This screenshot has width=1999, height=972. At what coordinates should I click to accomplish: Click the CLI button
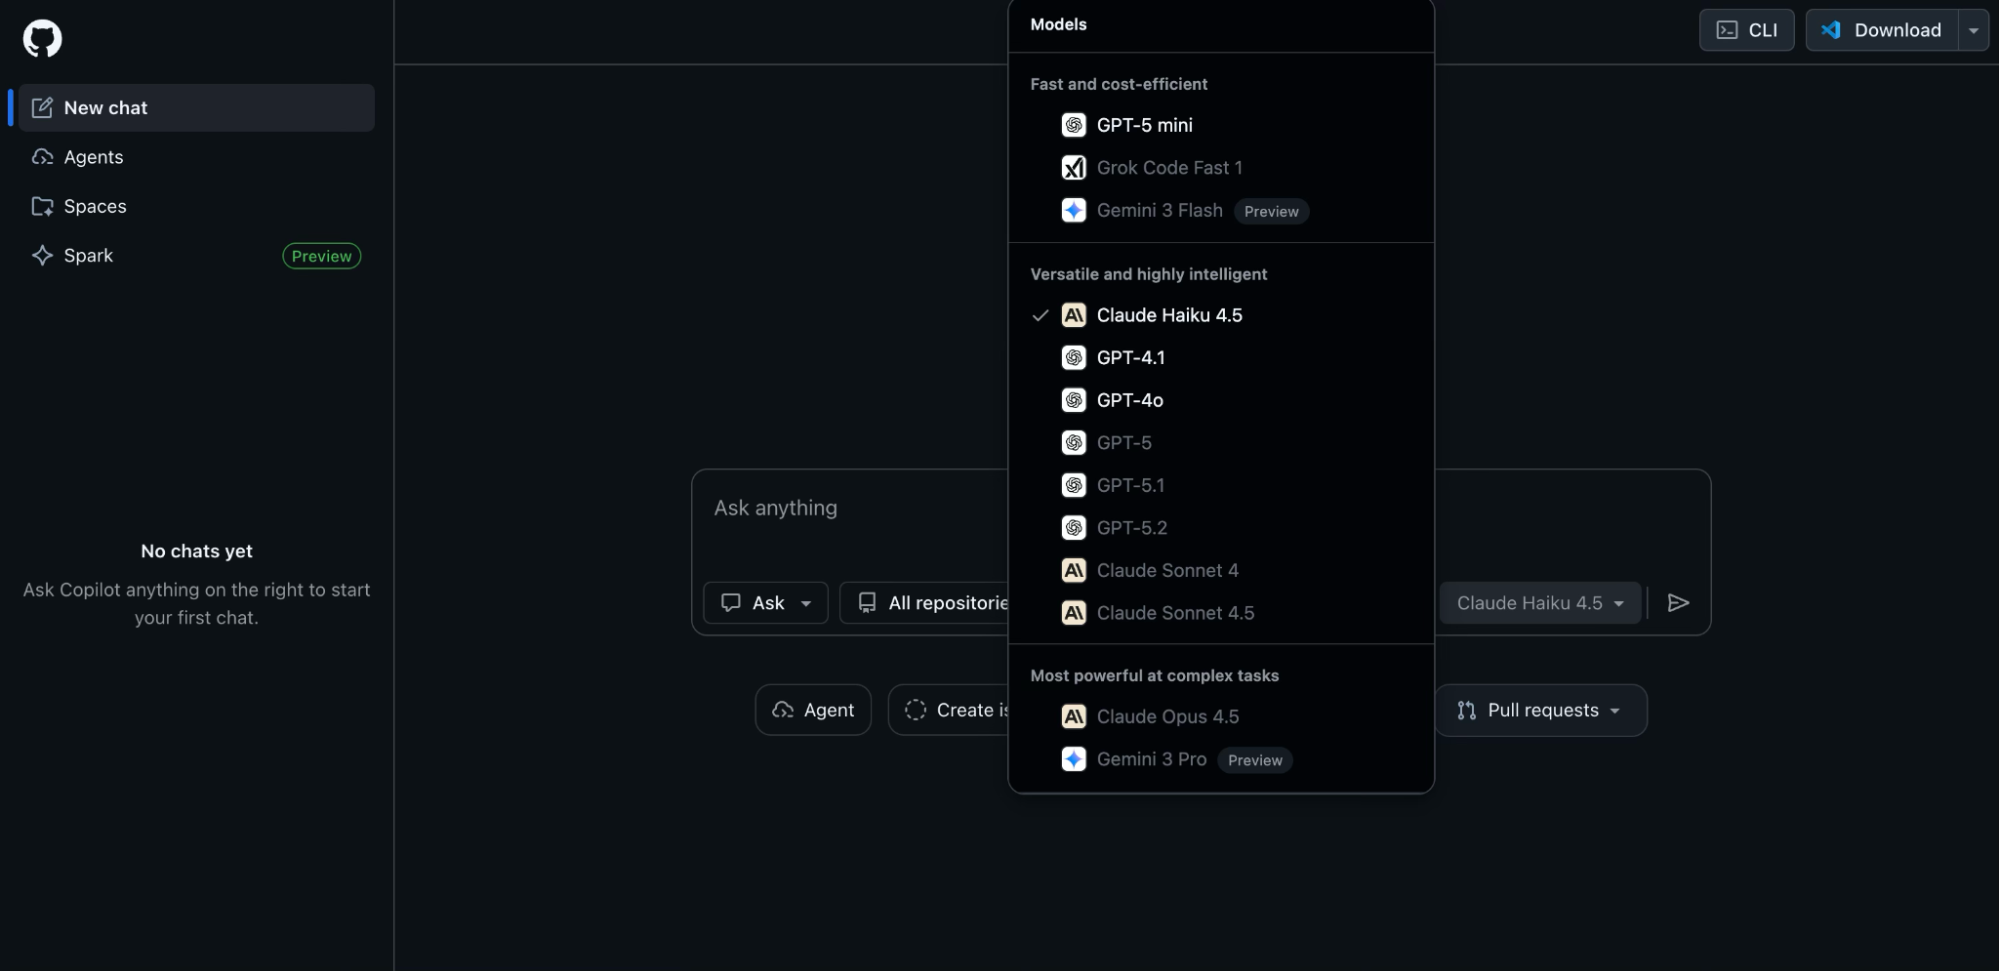pos(1746,30)
